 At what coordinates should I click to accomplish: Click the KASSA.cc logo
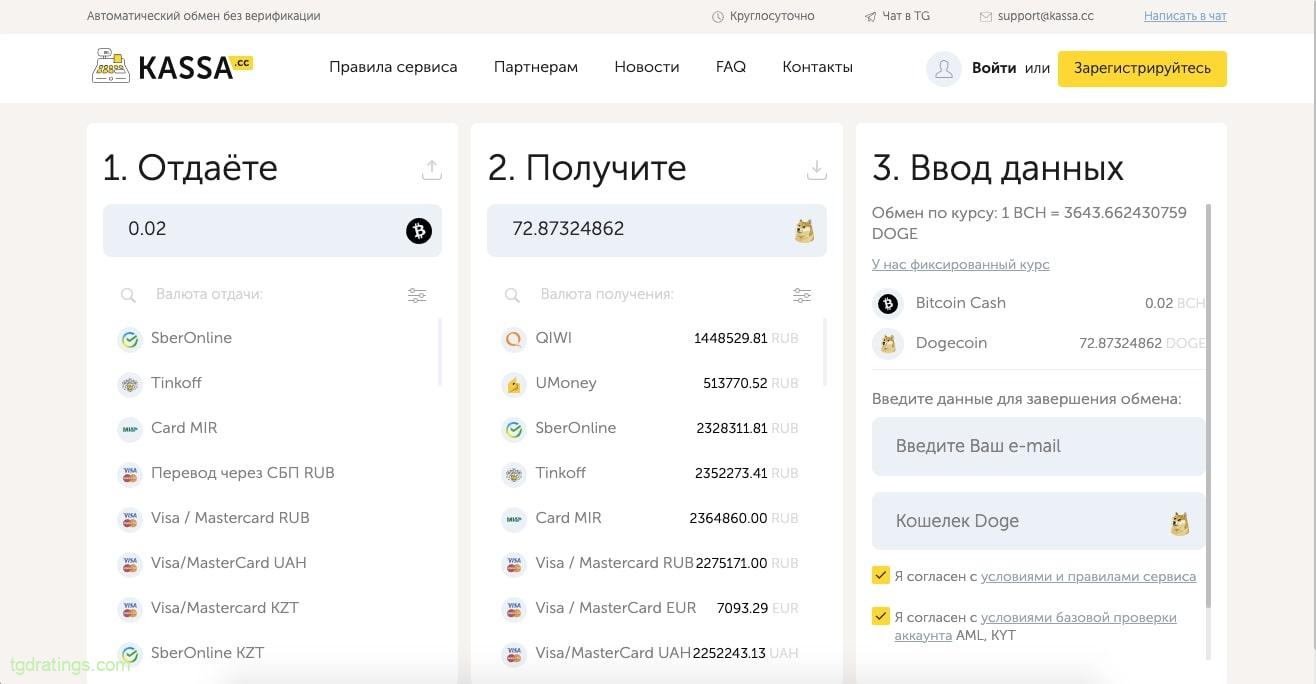tap(172, 67)
